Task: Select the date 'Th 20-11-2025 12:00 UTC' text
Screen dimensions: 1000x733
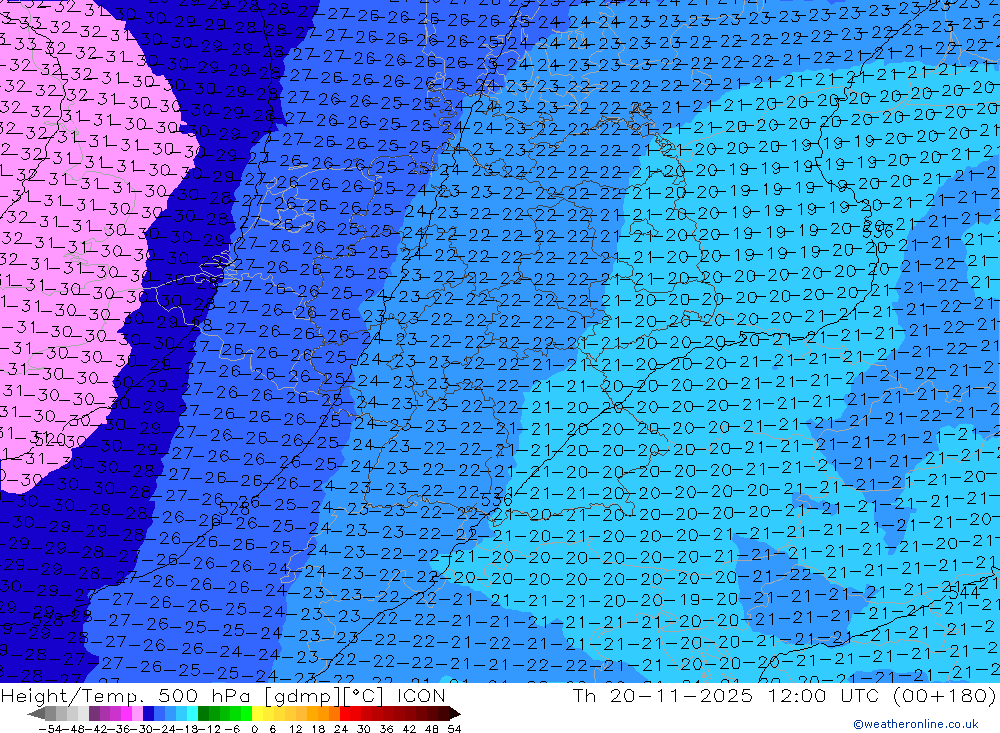Action: click(726, 695)
